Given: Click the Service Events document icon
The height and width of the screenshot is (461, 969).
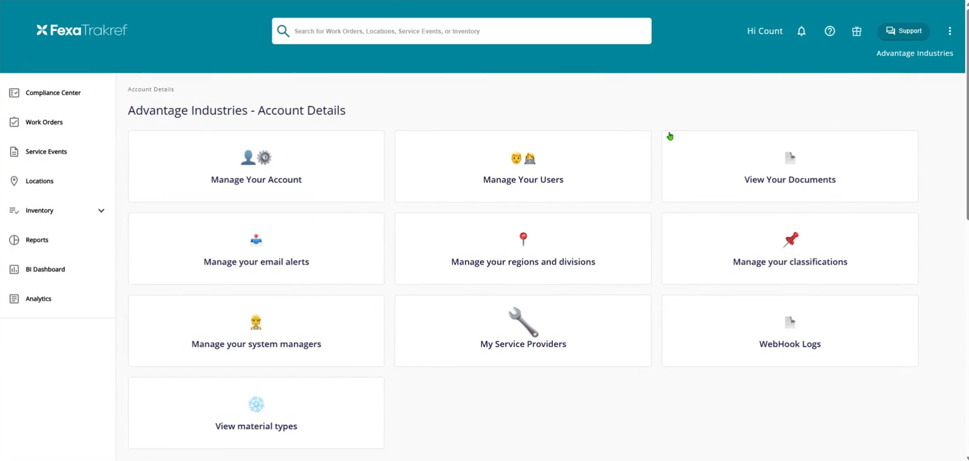Looking at the screenshot, I should click(14, 151).
